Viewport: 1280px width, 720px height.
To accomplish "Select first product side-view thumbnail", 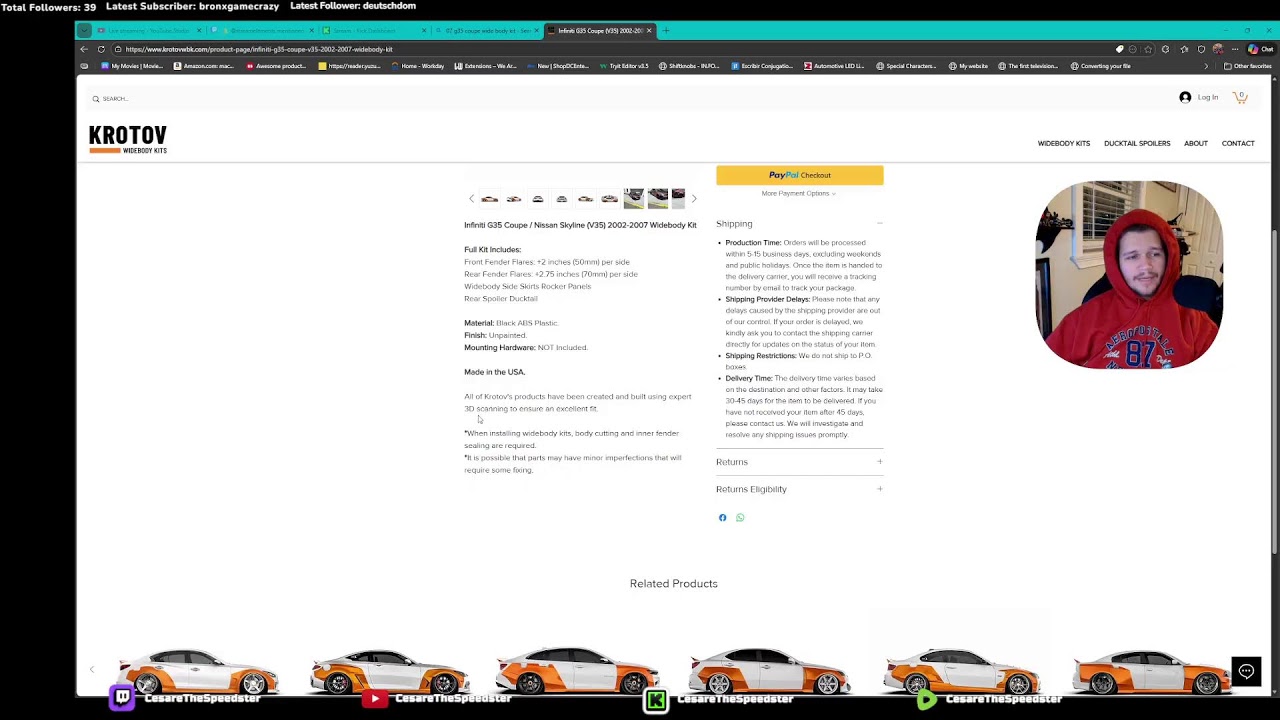I will pos(490,199).
